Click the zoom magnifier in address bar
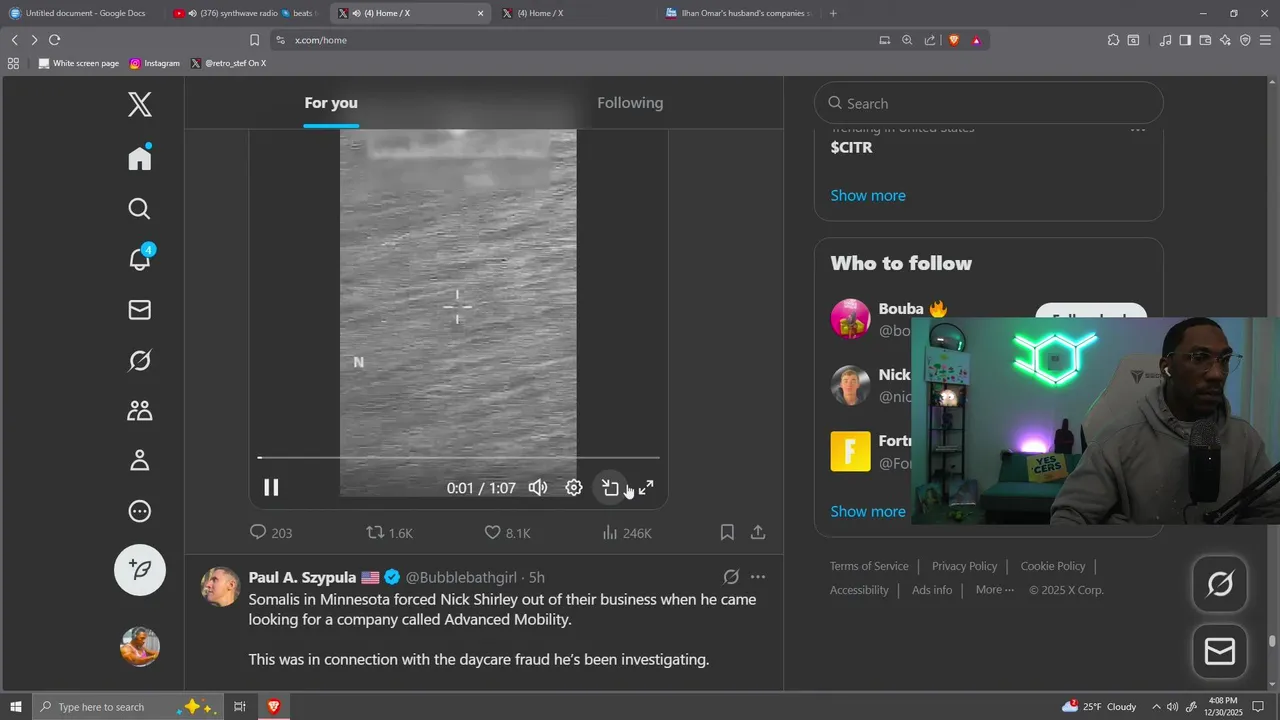 tap(907, 40)
